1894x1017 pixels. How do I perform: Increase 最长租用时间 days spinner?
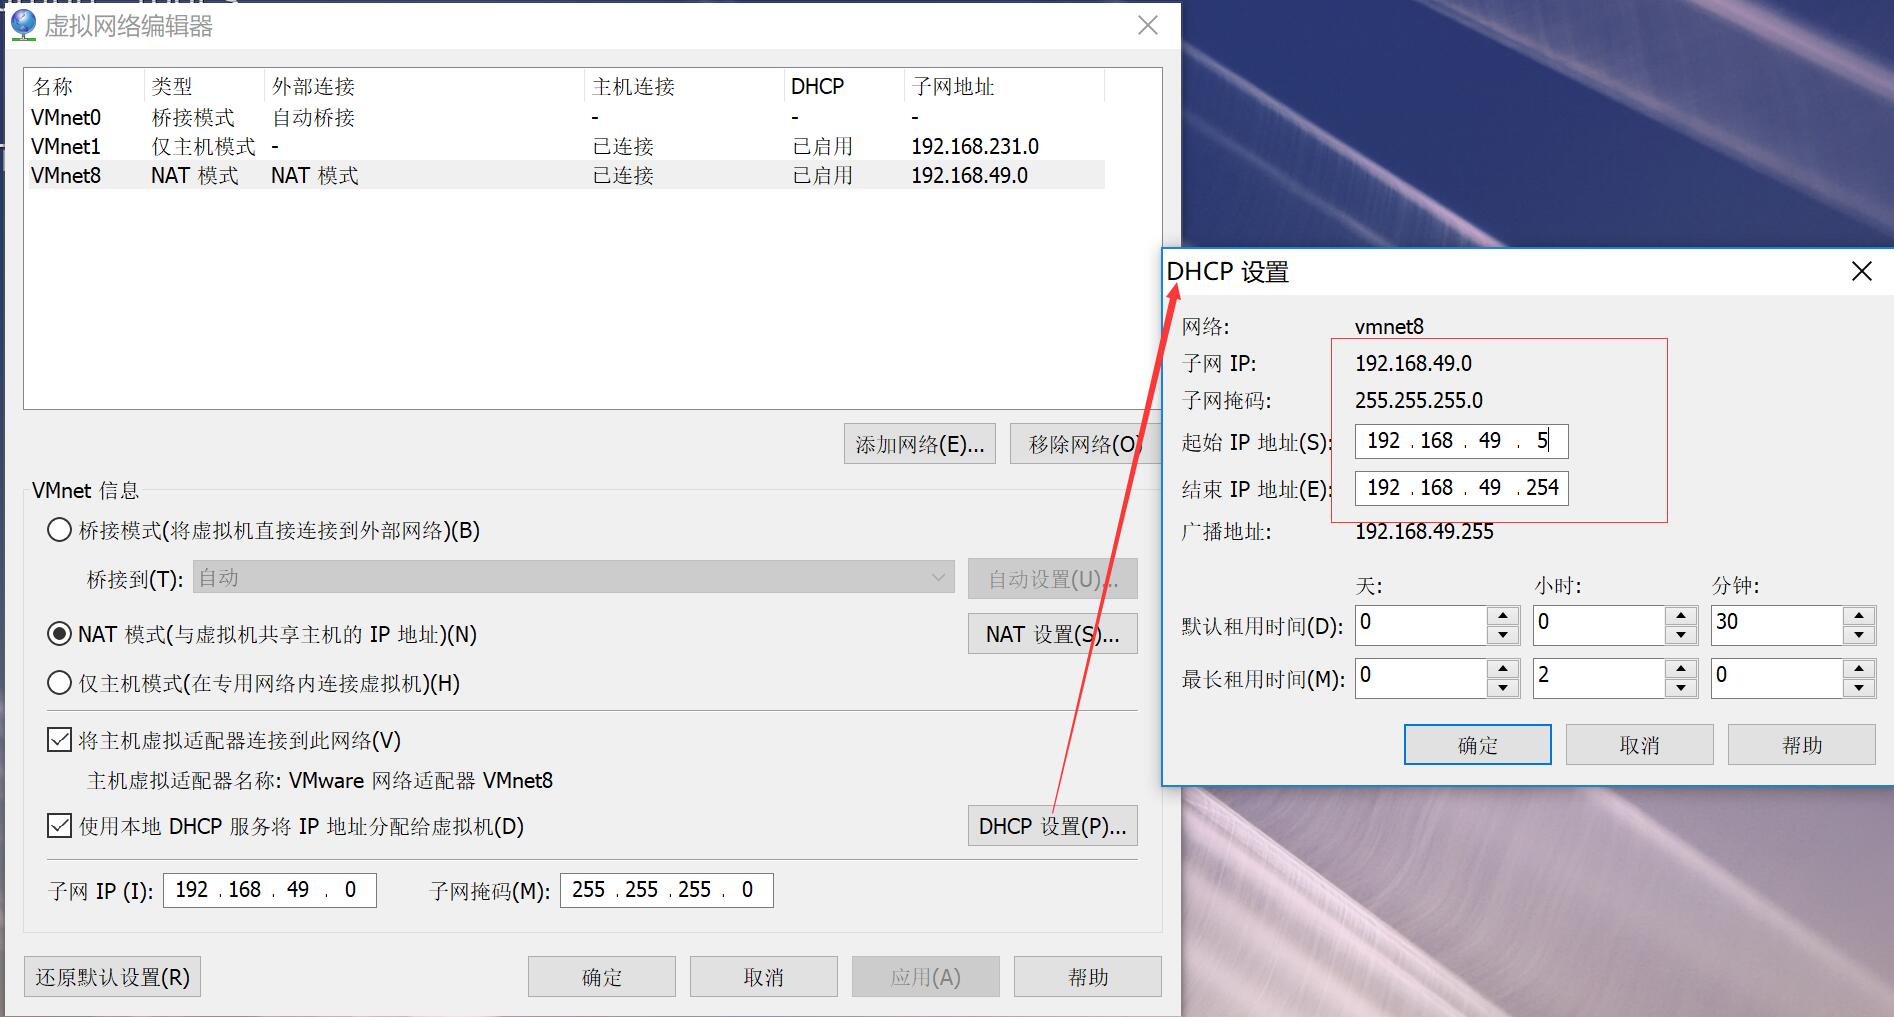(1503, 669)
